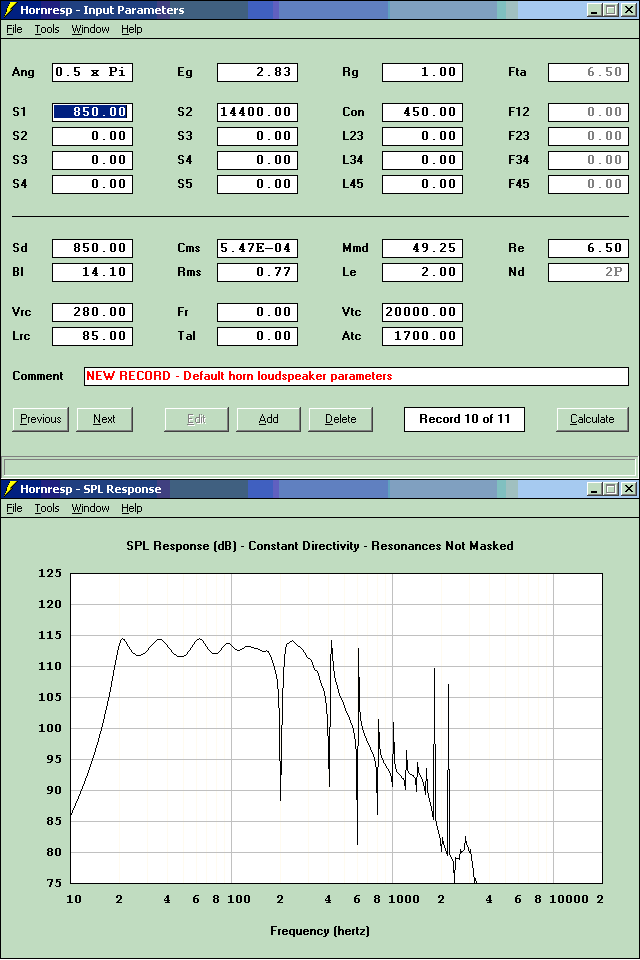640x960 pixels.
Task: Click the S3 field in second column
Action: pos(257,136)
